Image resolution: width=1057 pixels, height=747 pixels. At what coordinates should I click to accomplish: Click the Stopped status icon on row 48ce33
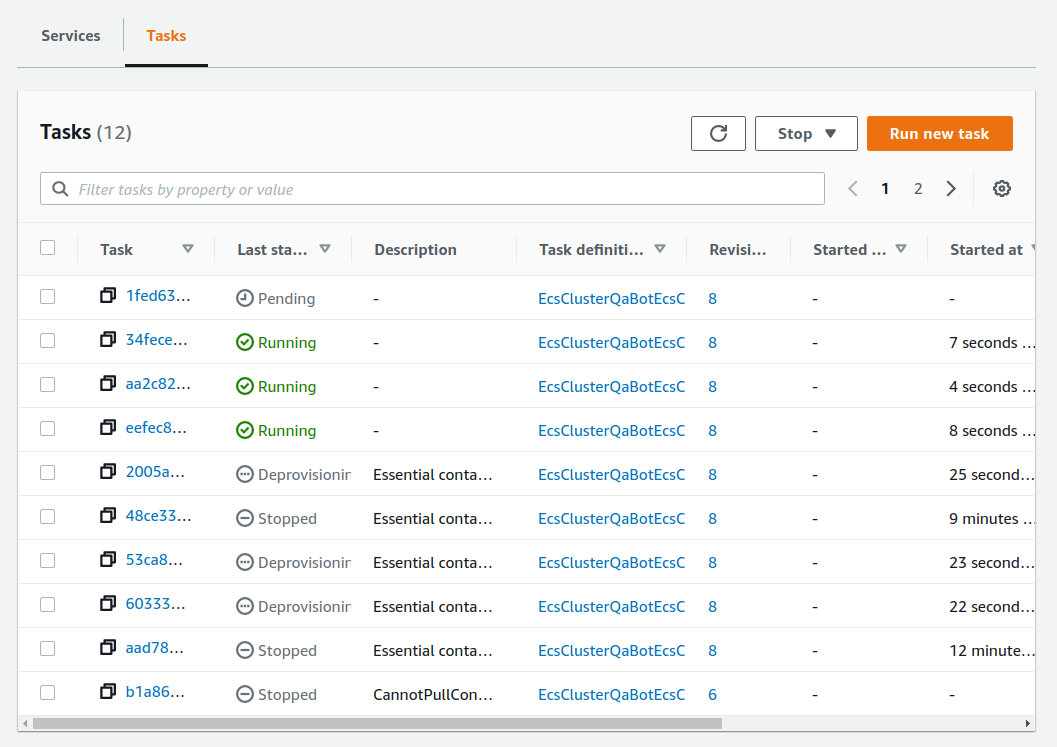pos(243,517)
